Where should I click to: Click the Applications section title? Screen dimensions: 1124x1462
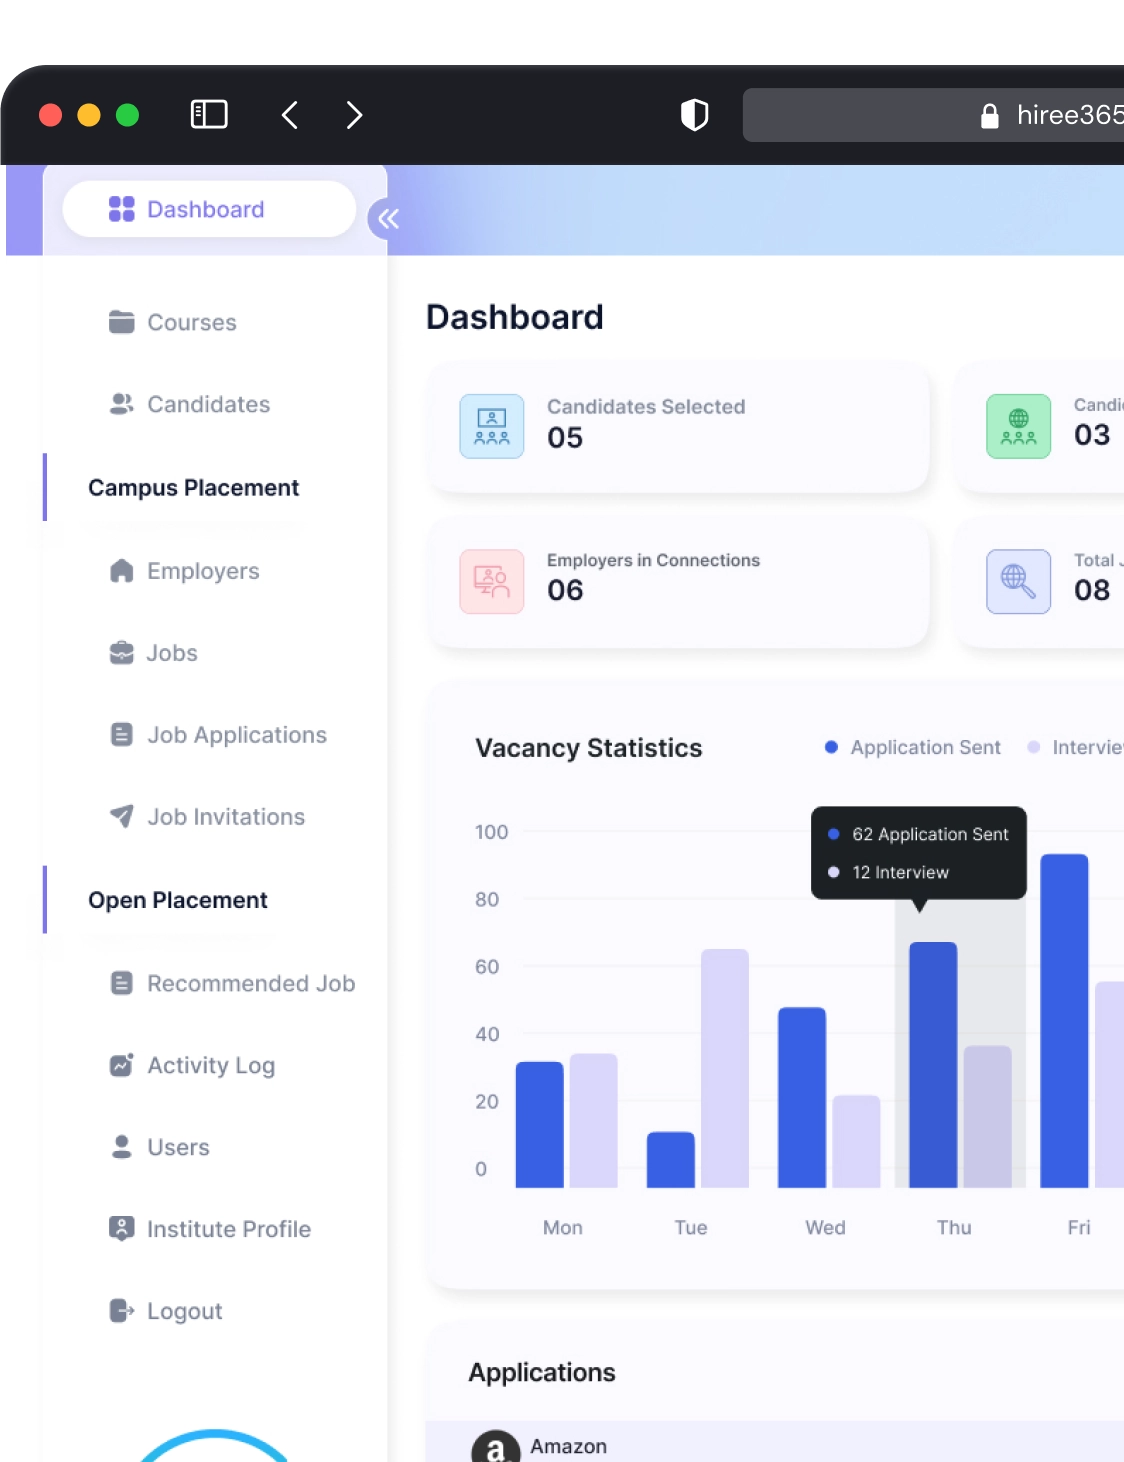click(x=542, y=1372)
